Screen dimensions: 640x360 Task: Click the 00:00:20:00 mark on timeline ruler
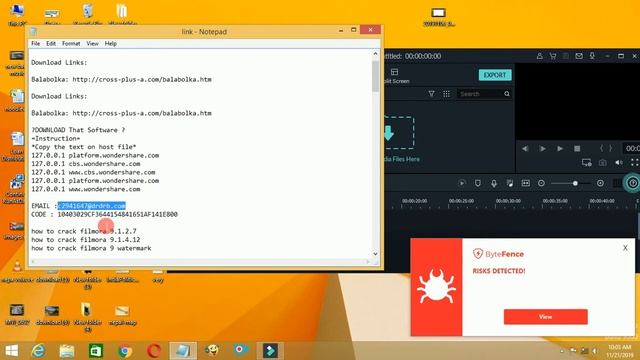(x=414, y=201)
